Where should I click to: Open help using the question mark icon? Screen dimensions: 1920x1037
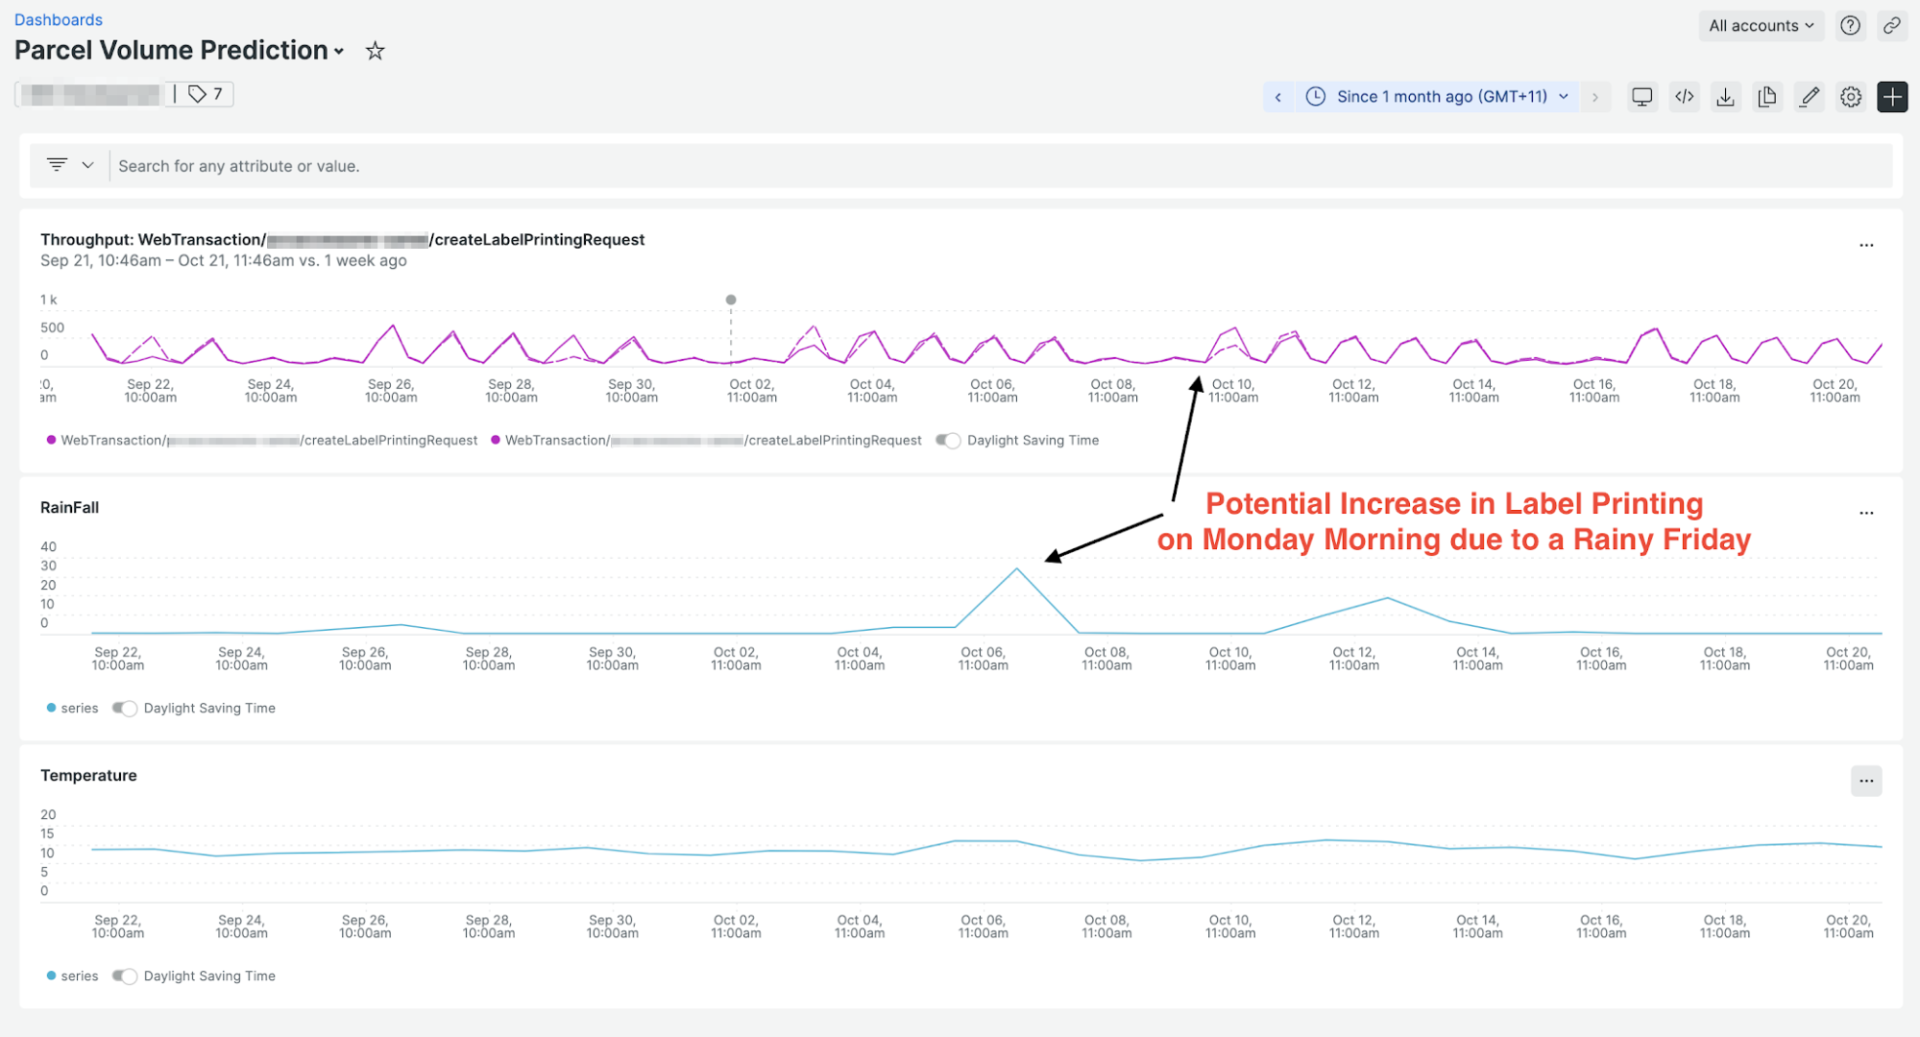(x=1850, y=25)
